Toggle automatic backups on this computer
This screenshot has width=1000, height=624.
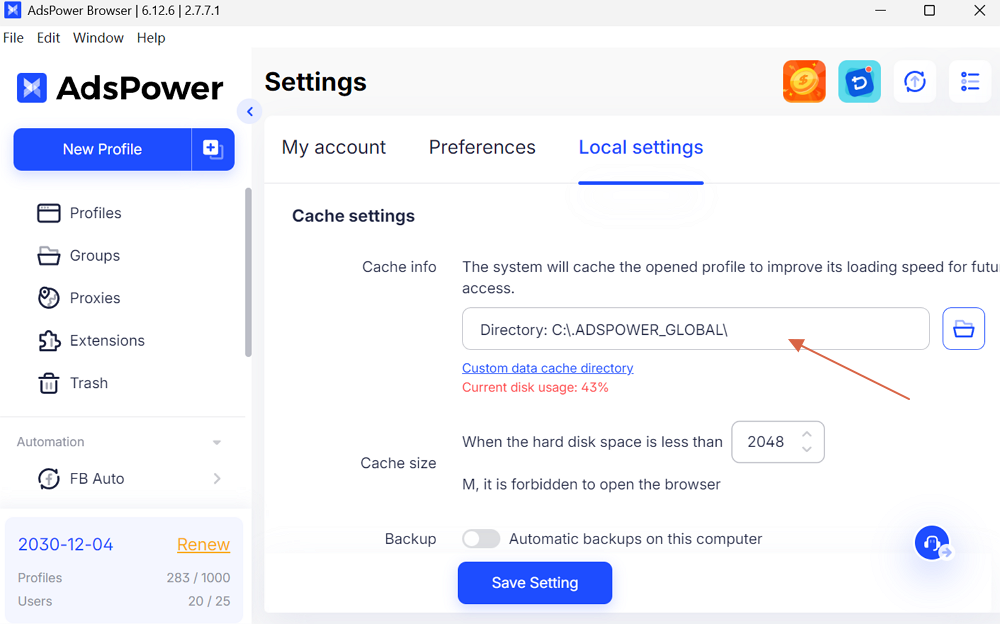(481, 539)
